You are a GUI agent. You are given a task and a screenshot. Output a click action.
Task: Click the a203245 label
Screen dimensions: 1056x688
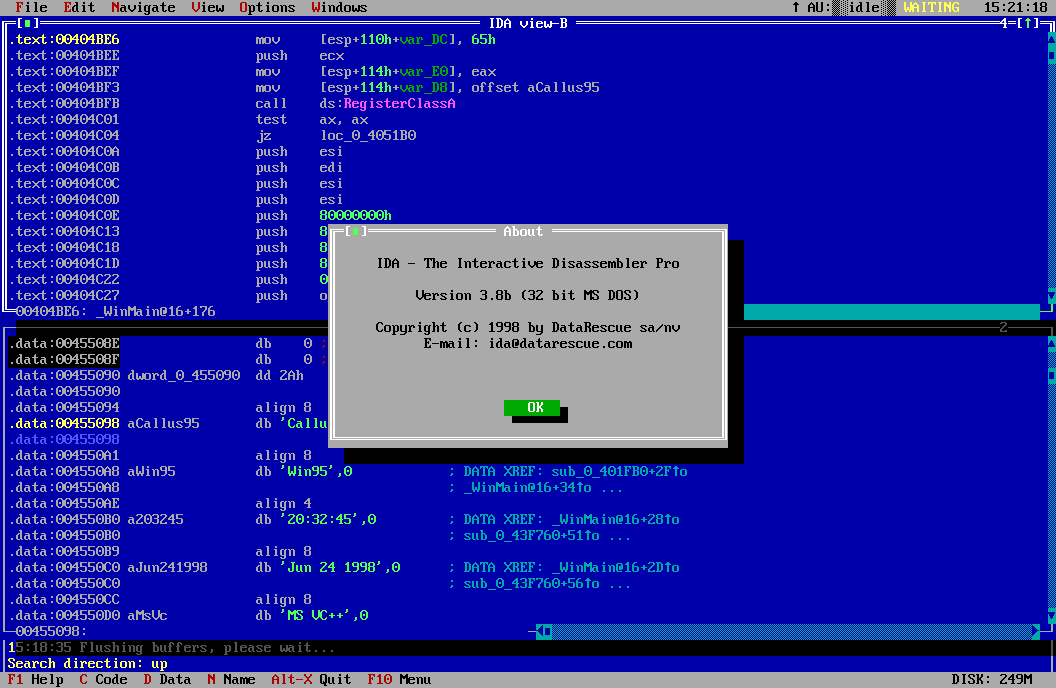pyautogui.click(x=155, y=520)
